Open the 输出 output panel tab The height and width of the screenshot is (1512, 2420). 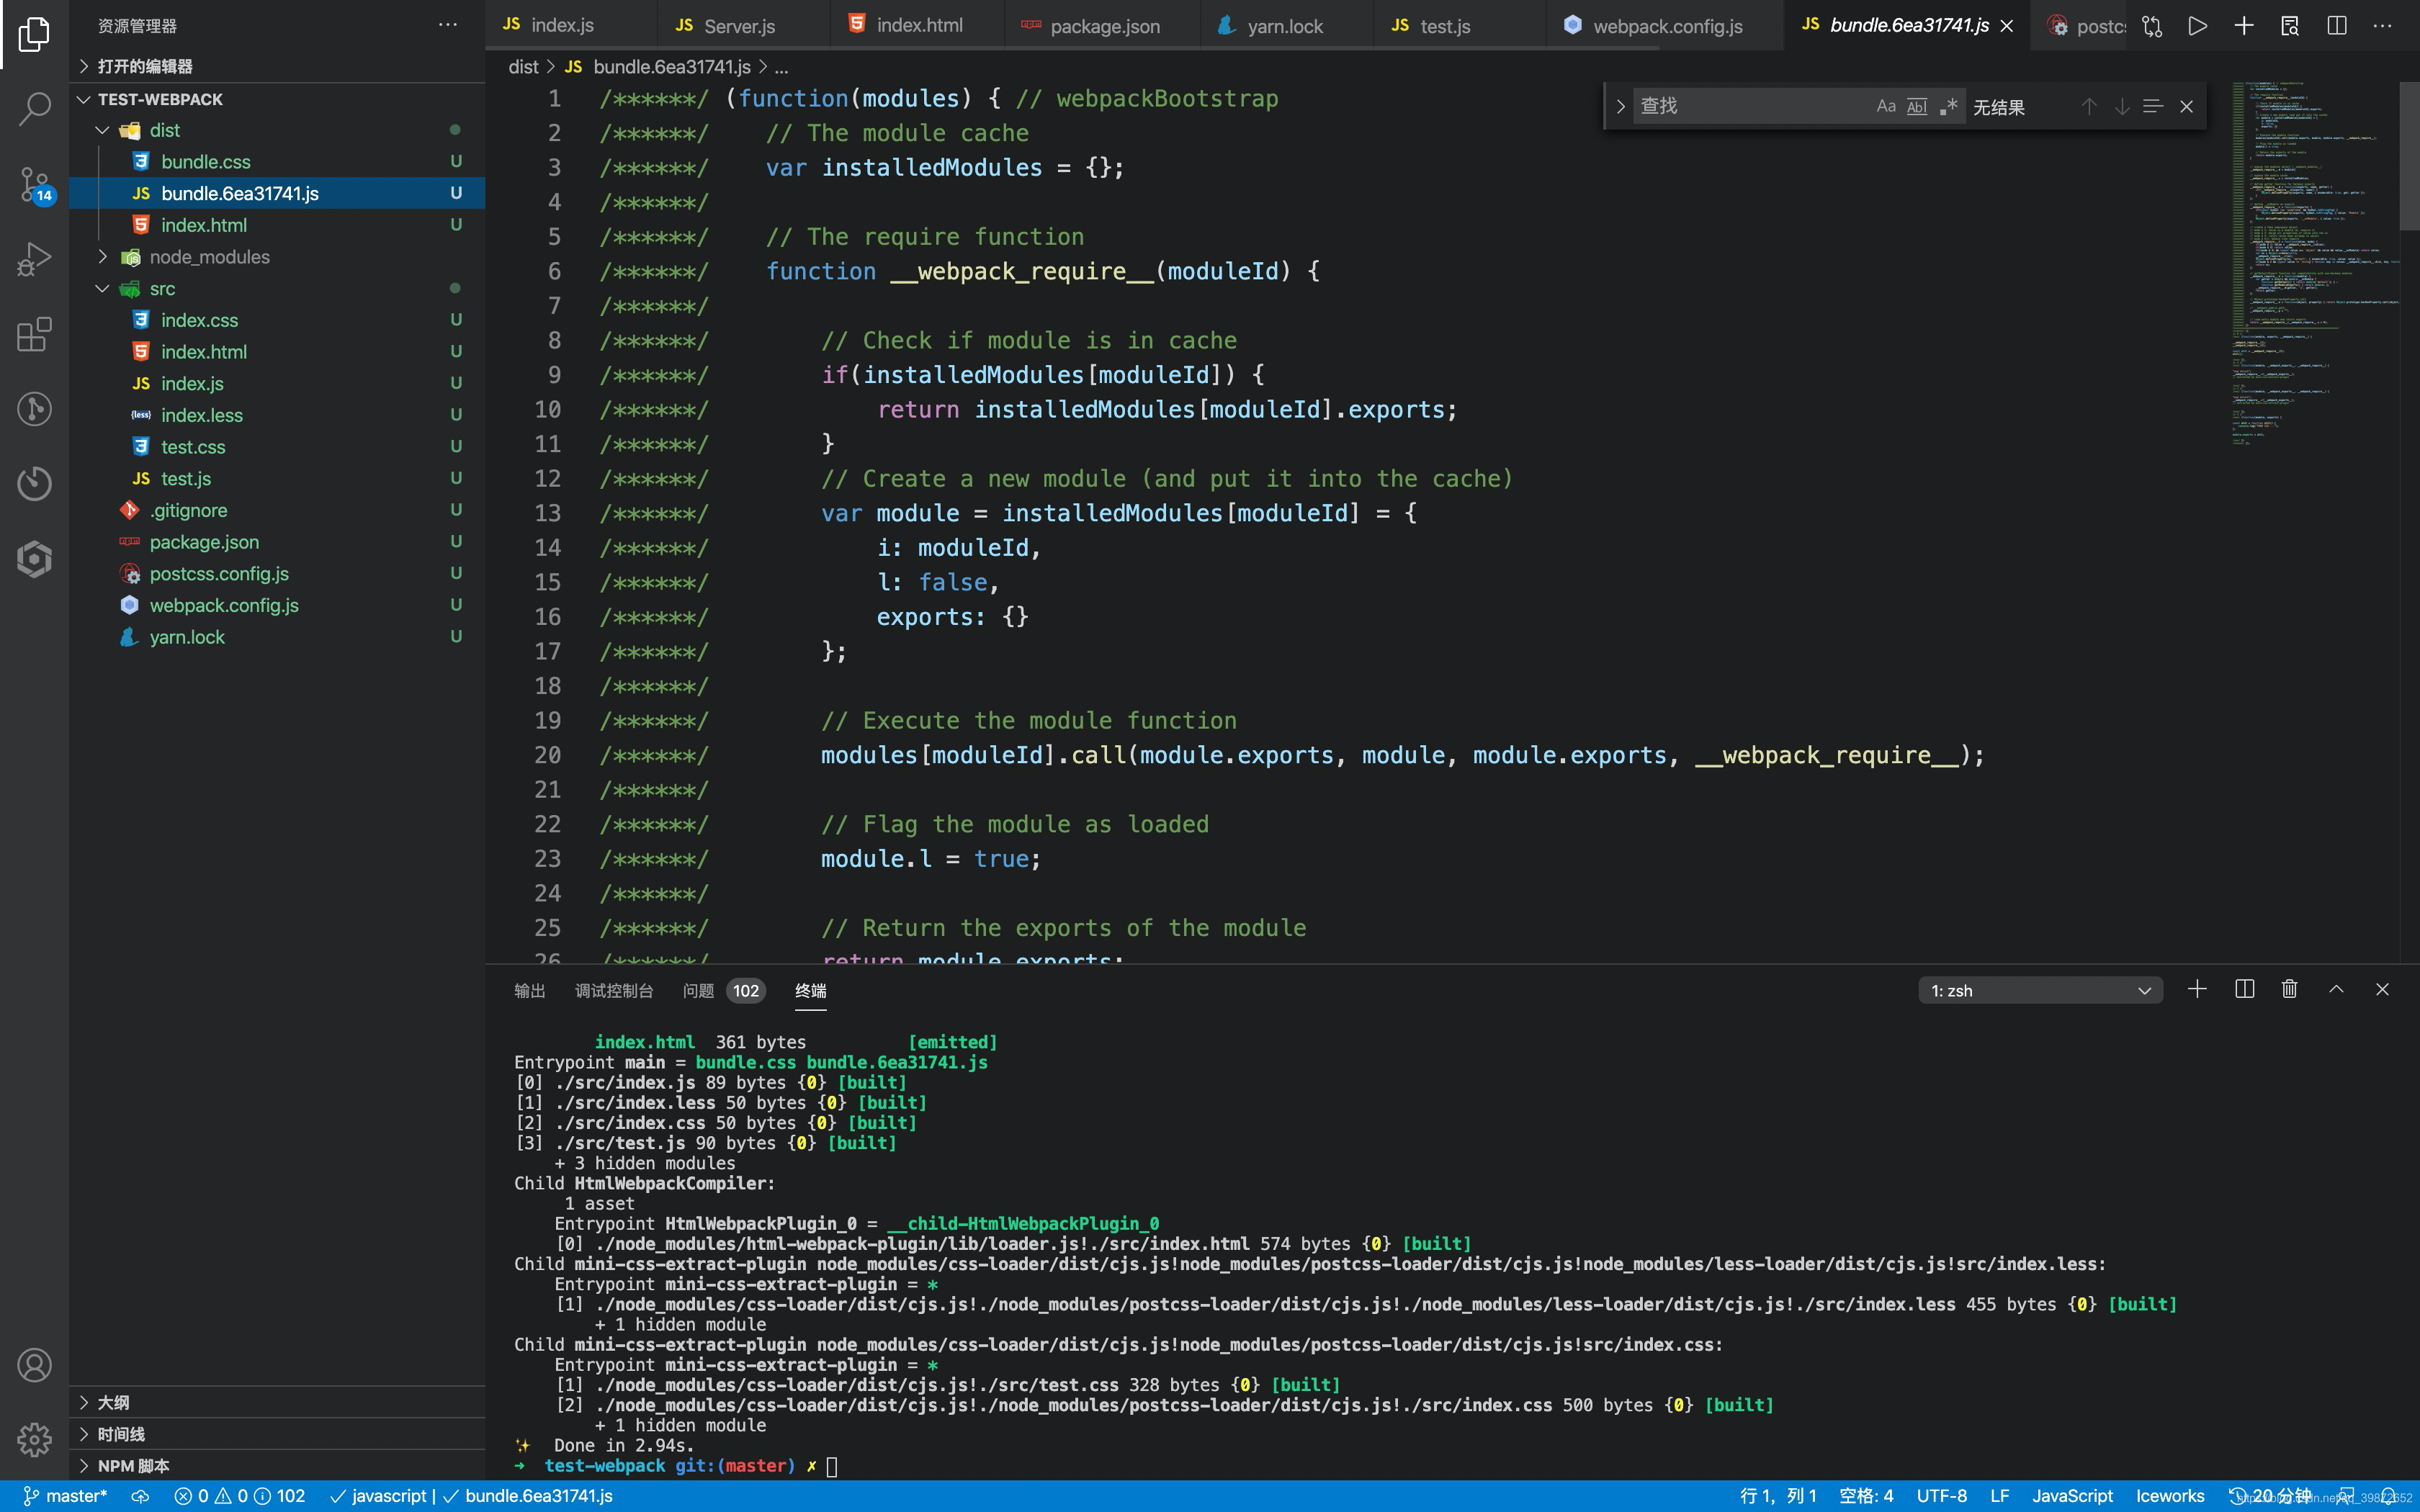click(x=529, y=990)
